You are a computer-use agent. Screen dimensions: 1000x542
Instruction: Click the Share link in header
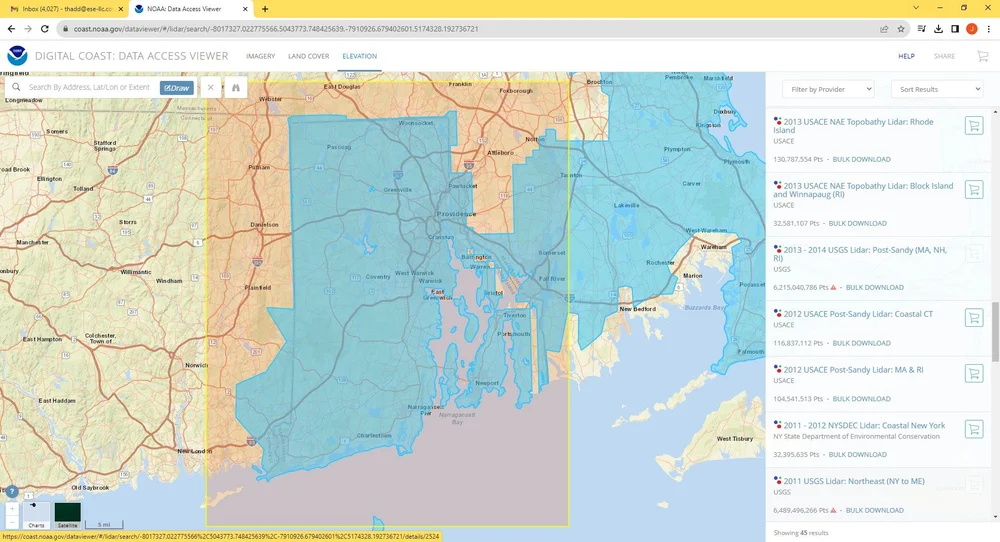tap(945, 56)
